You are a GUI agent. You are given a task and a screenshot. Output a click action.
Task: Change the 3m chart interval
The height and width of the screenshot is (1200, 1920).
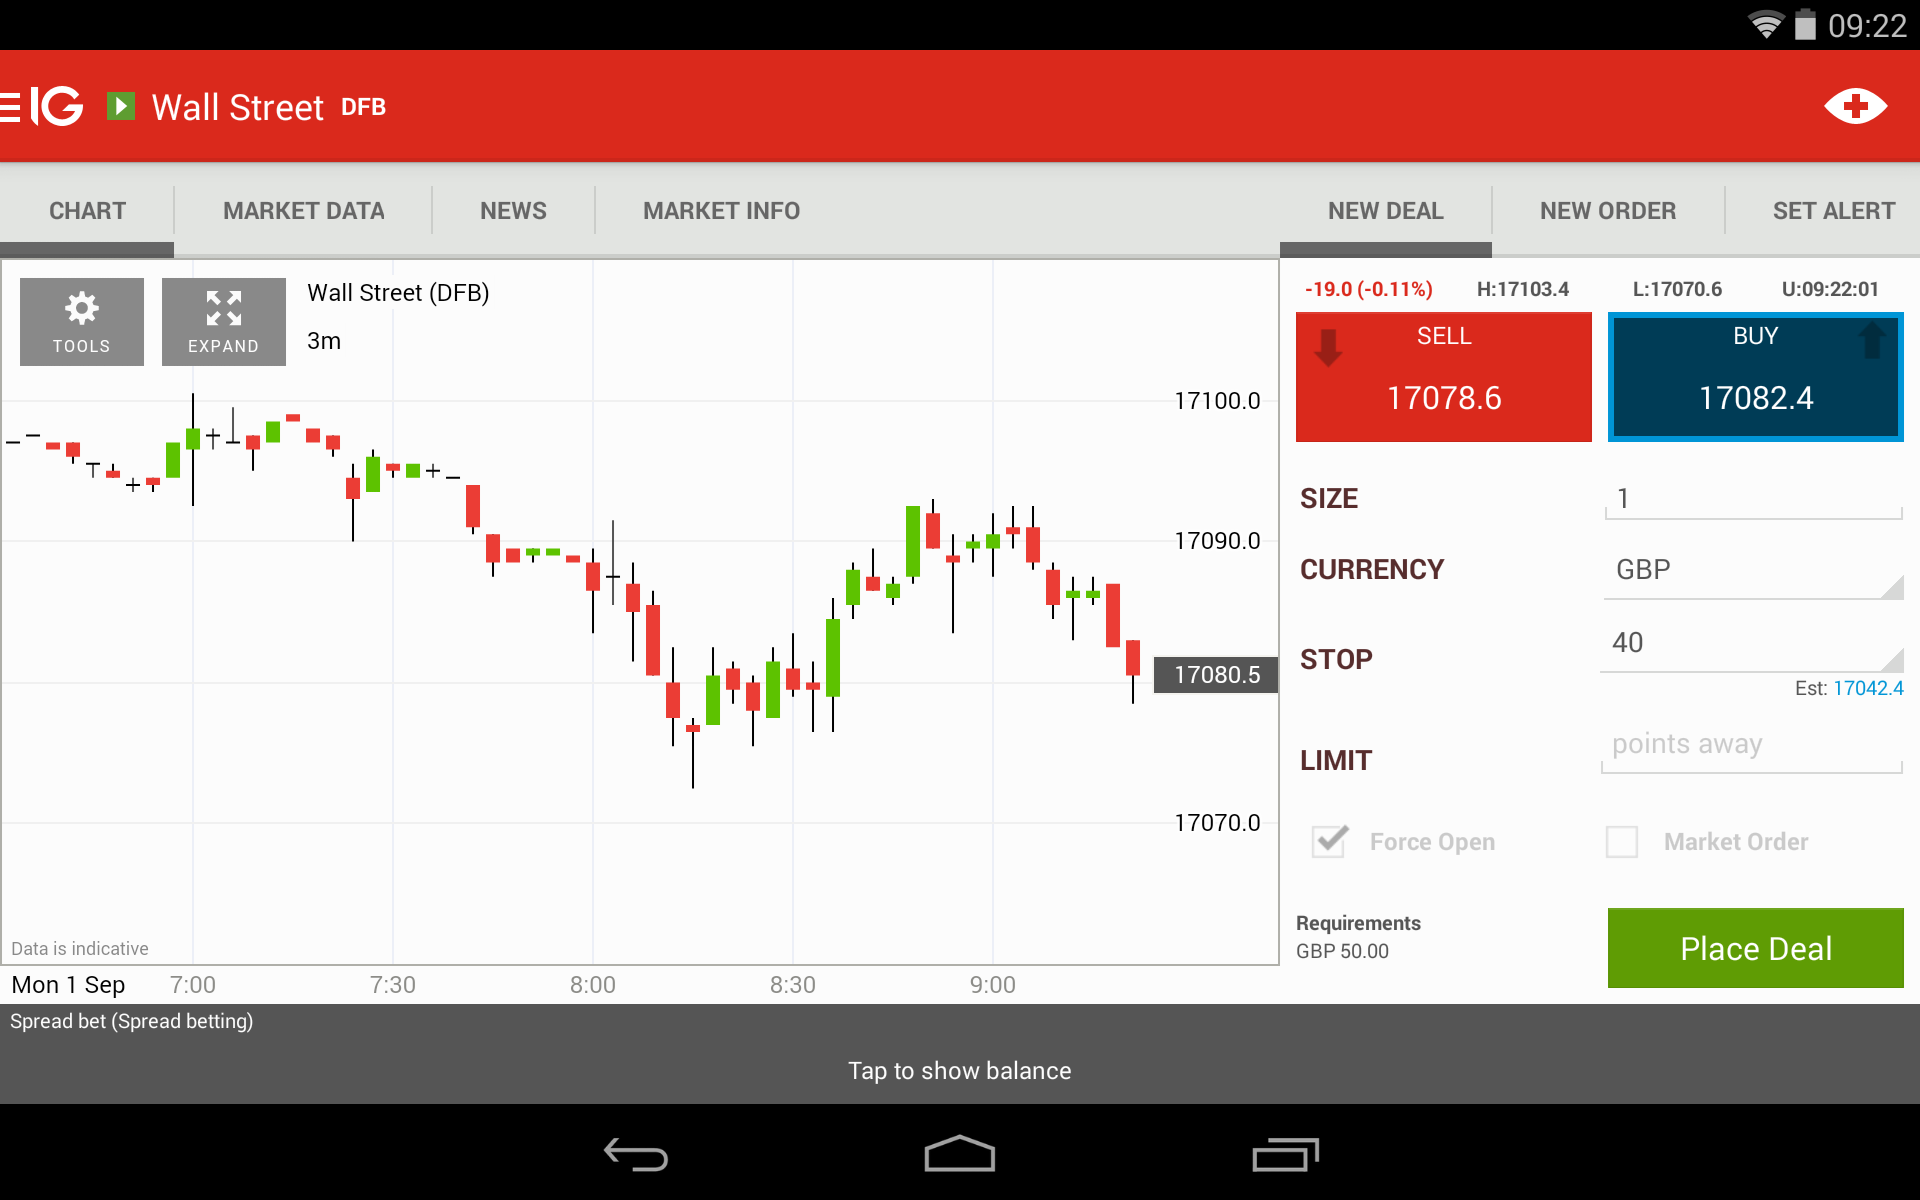(x=324, y=341)
